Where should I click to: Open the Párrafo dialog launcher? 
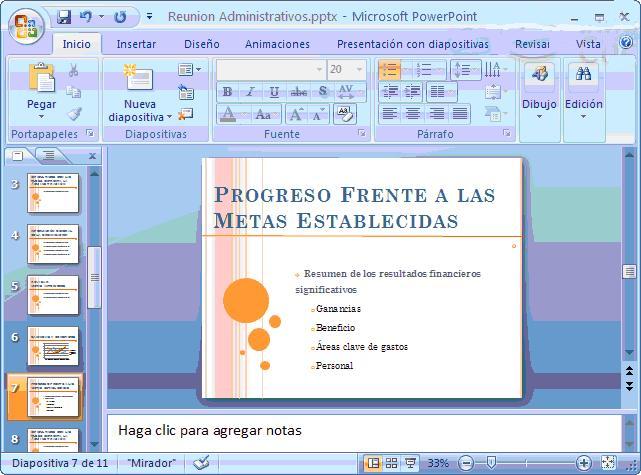(507, 133)
